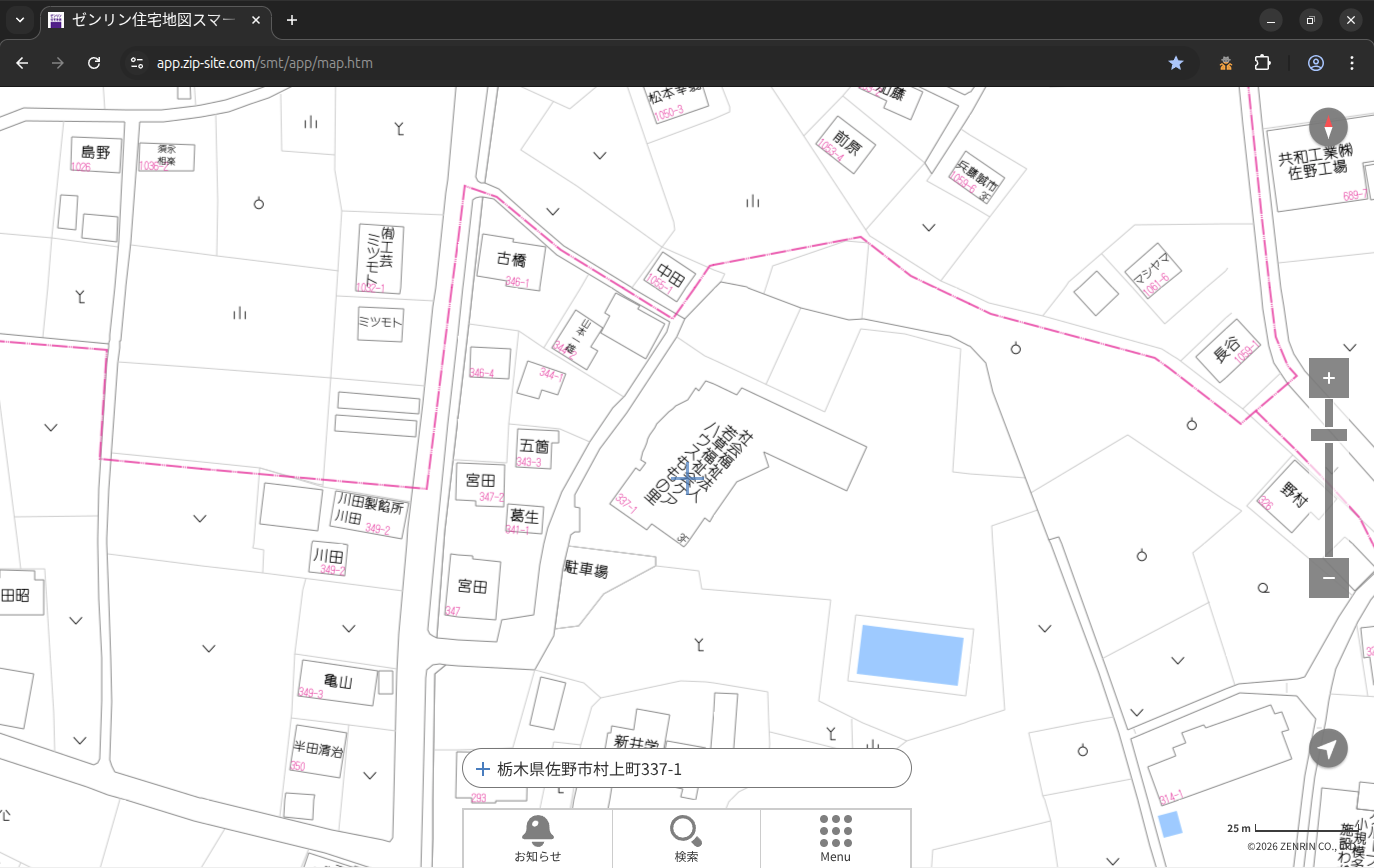Viewport: 1374px width, 868px height.
Task: Click the address bar showing 栃木県佐野市村上町337-1
Action: (x=700, y=769)
